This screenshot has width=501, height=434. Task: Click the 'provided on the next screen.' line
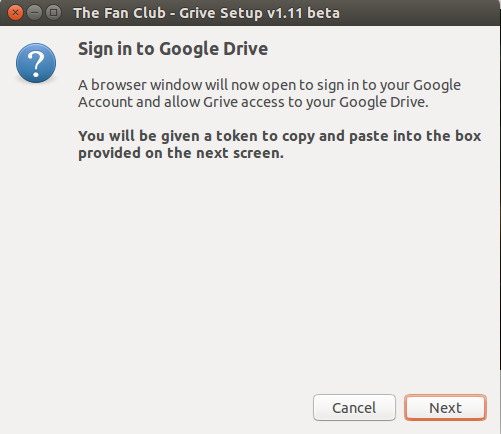pos(181,153)
